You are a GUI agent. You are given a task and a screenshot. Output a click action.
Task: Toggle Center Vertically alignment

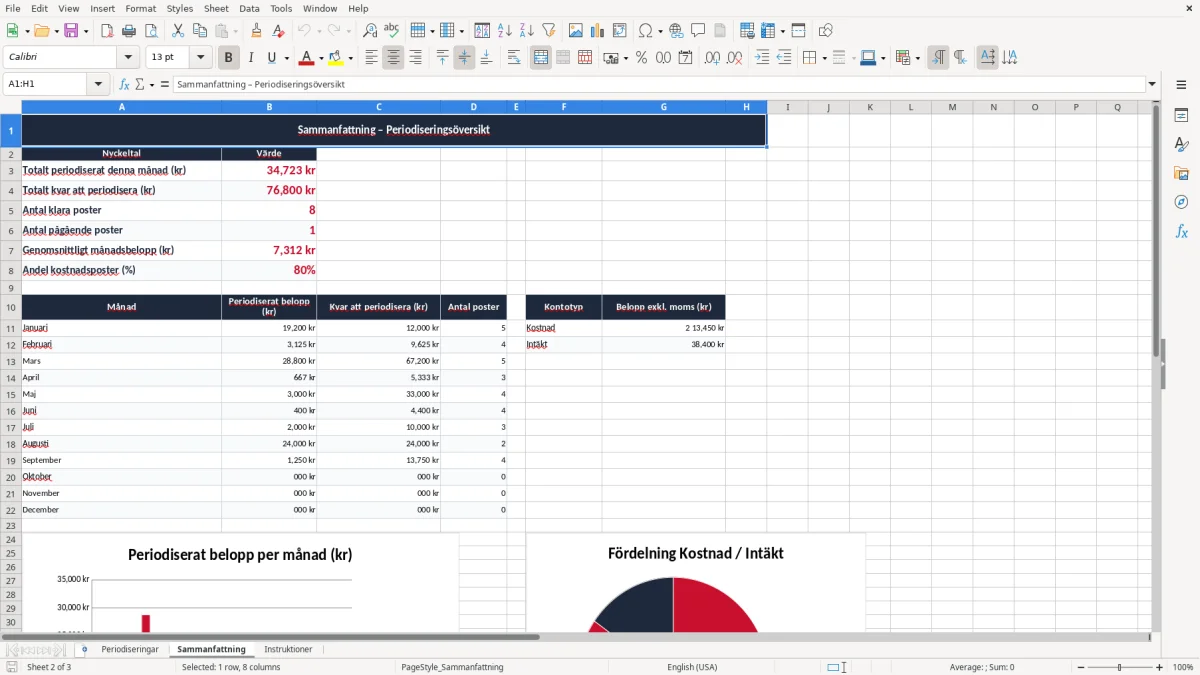tap(464, 58)
